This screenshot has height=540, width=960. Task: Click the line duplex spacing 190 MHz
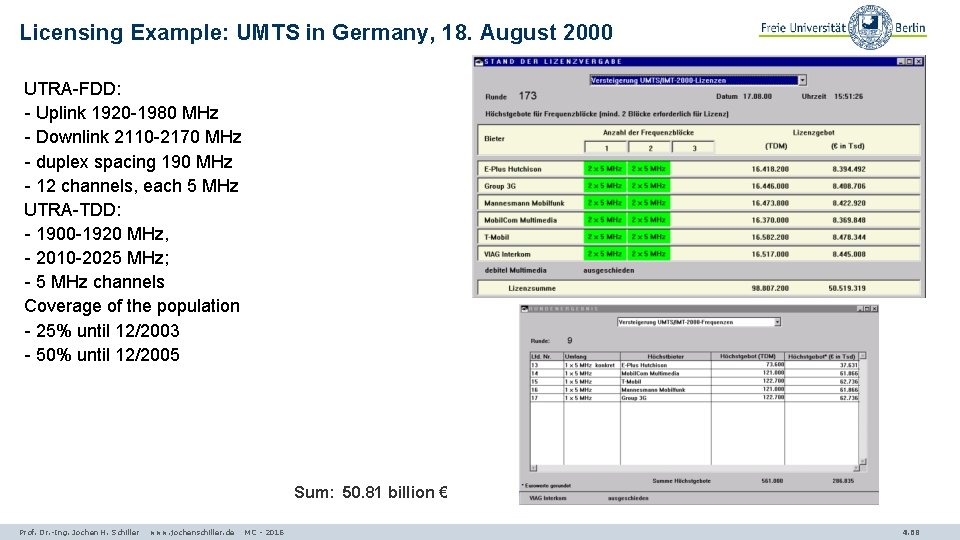coord(129,162)
